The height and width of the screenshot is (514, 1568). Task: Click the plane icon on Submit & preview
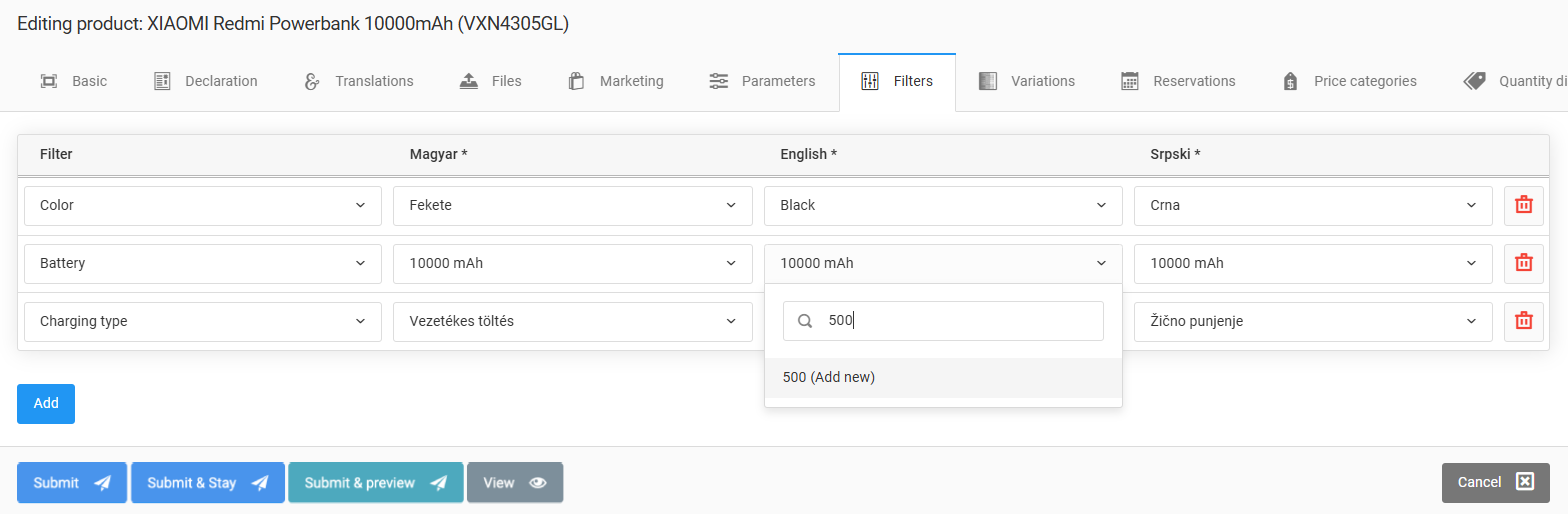coord(438,483)
